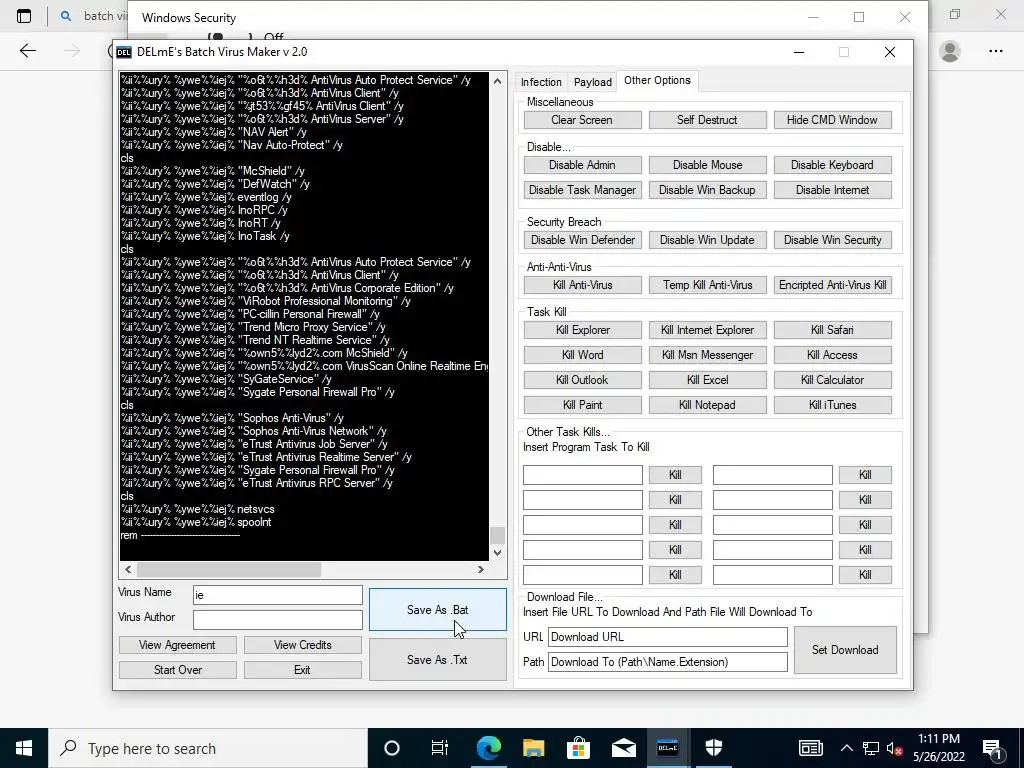Click the Kill Paint button
1024x768 pixels.
(x=582, y=405)
